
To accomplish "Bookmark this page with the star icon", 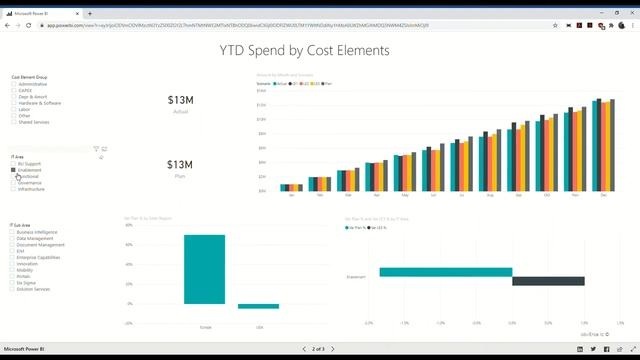I will point(555,25).
